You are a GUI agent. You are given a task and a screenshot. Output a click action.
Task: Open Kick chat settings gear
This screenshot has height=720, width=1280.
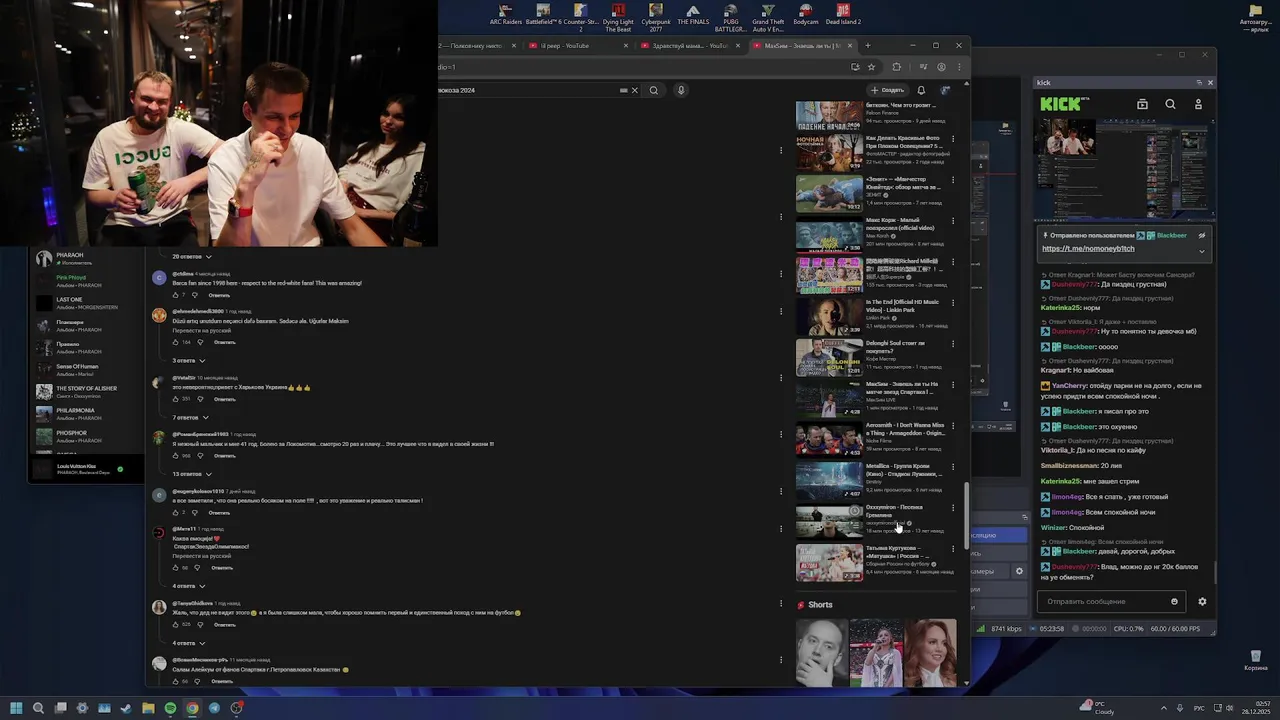(1202, 602)
